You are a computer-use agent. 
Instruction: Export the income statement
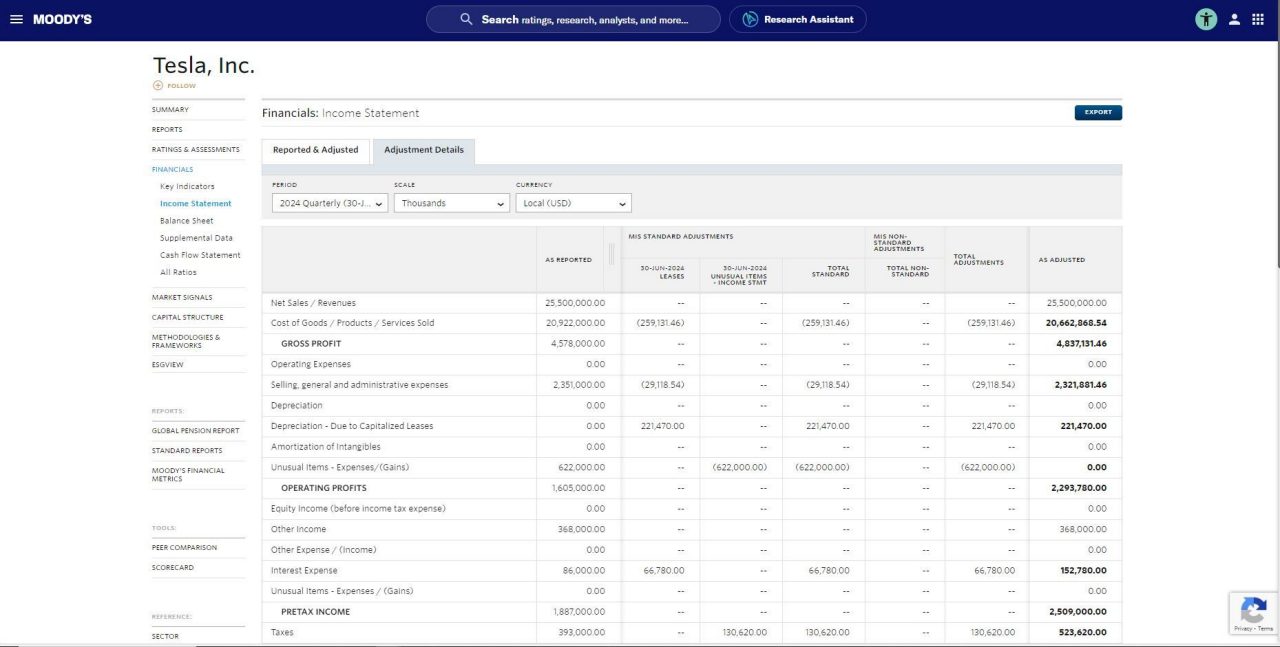tap(1098, 112)
